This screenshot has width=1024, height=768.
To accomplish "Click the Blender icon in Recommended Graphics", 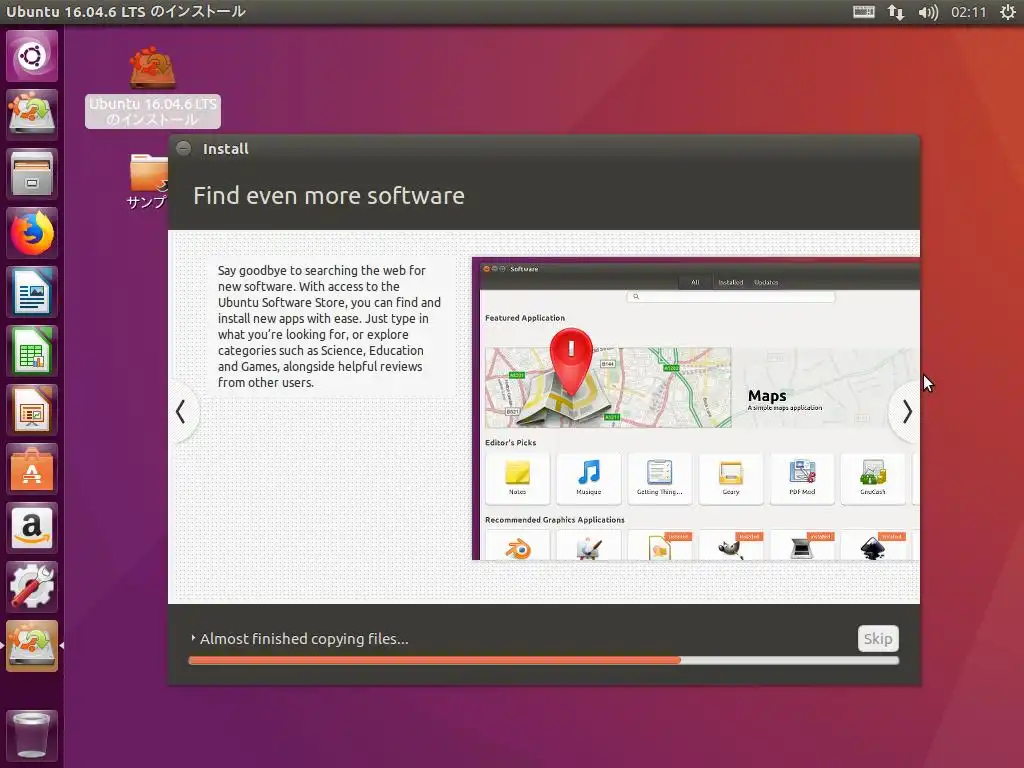I will coord(518,547).
